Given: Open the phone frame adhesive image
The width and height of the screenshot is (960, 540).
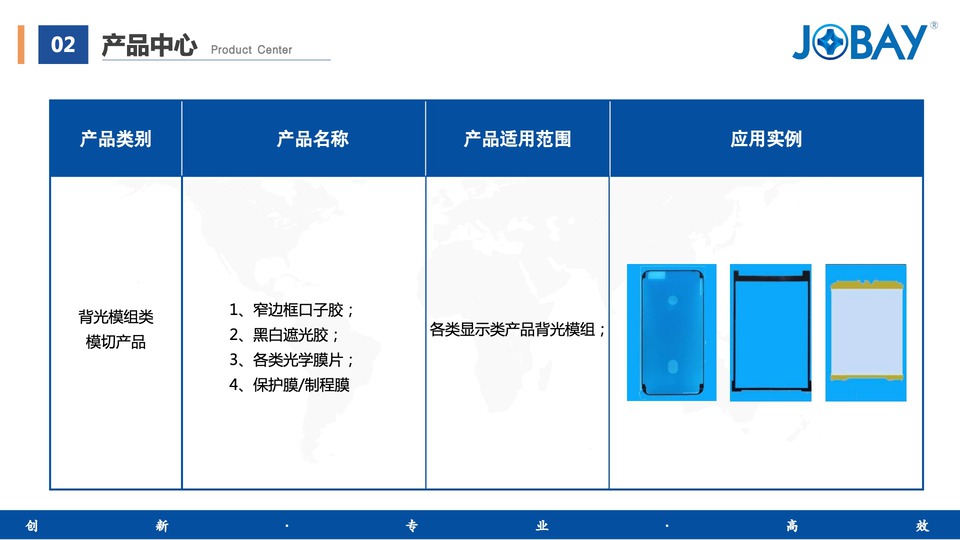Looking at the screenshot, I should click(671, 333).
